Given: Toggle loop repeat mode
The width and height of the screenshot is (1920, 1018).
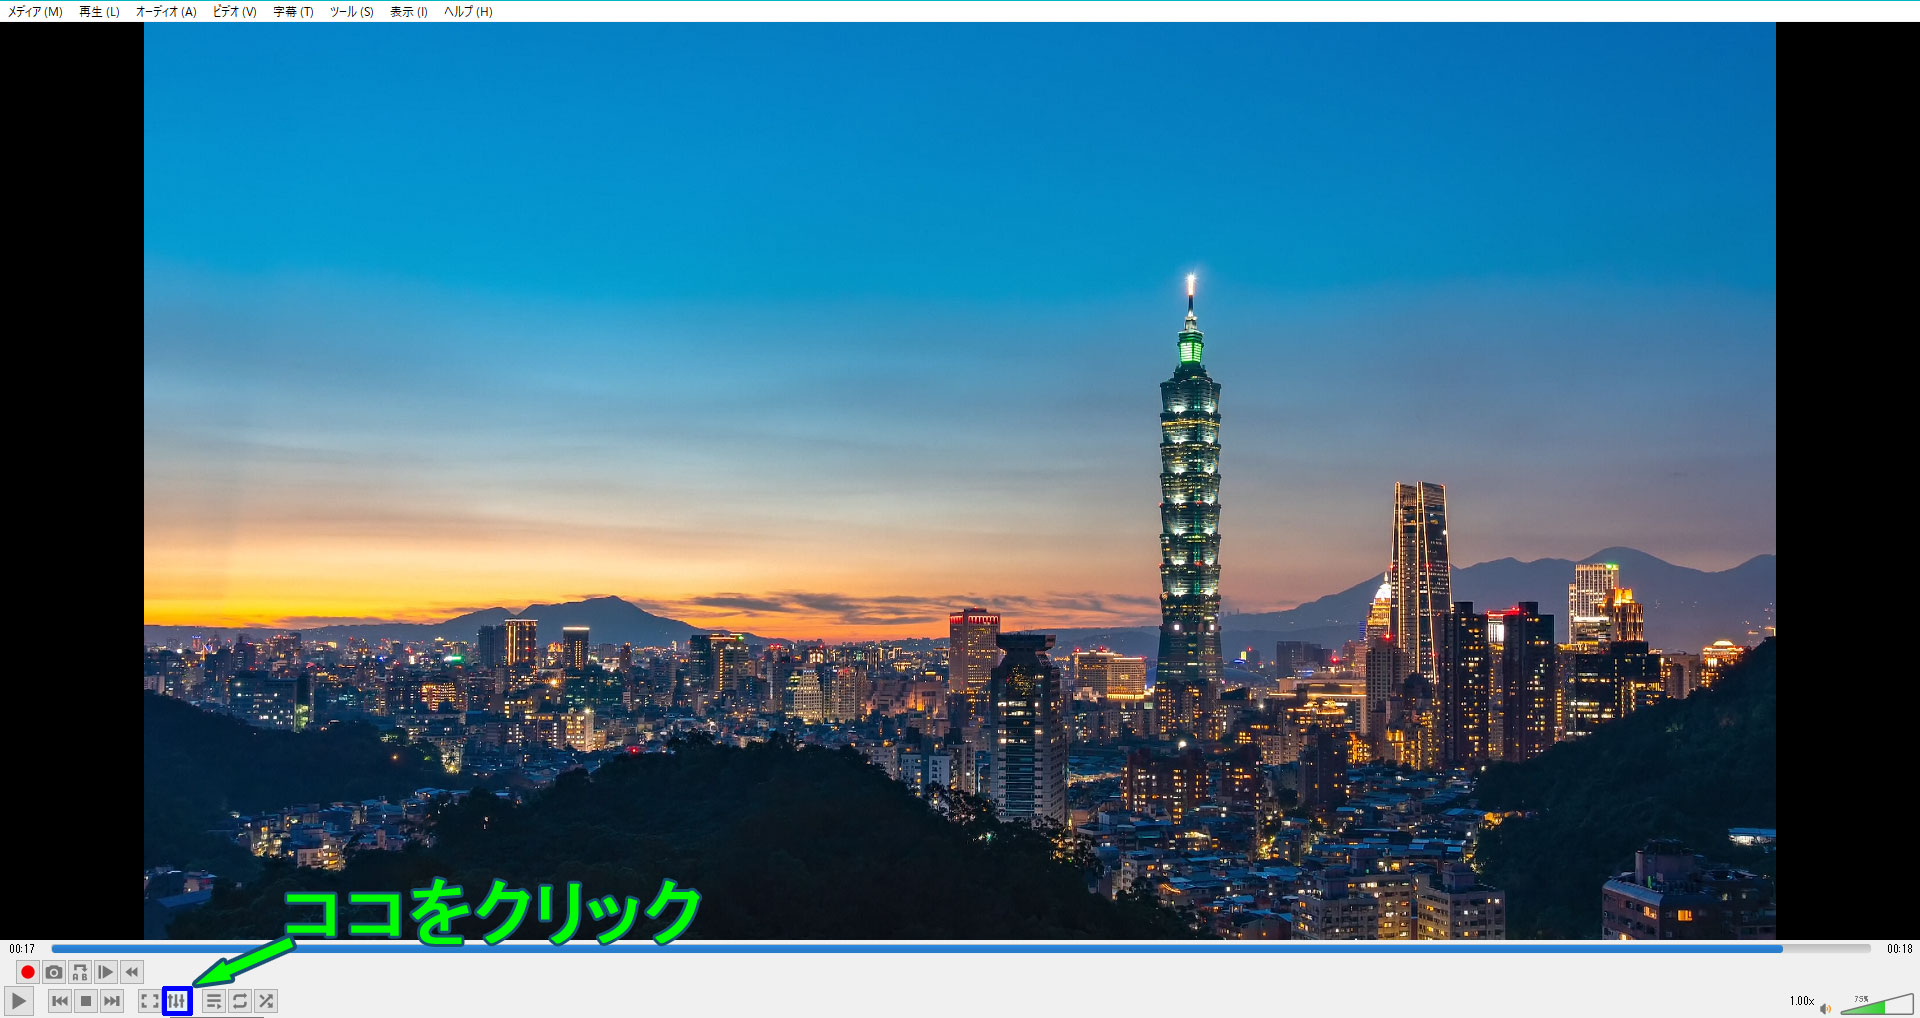Looking at the screenshot, I should 240,1001.
